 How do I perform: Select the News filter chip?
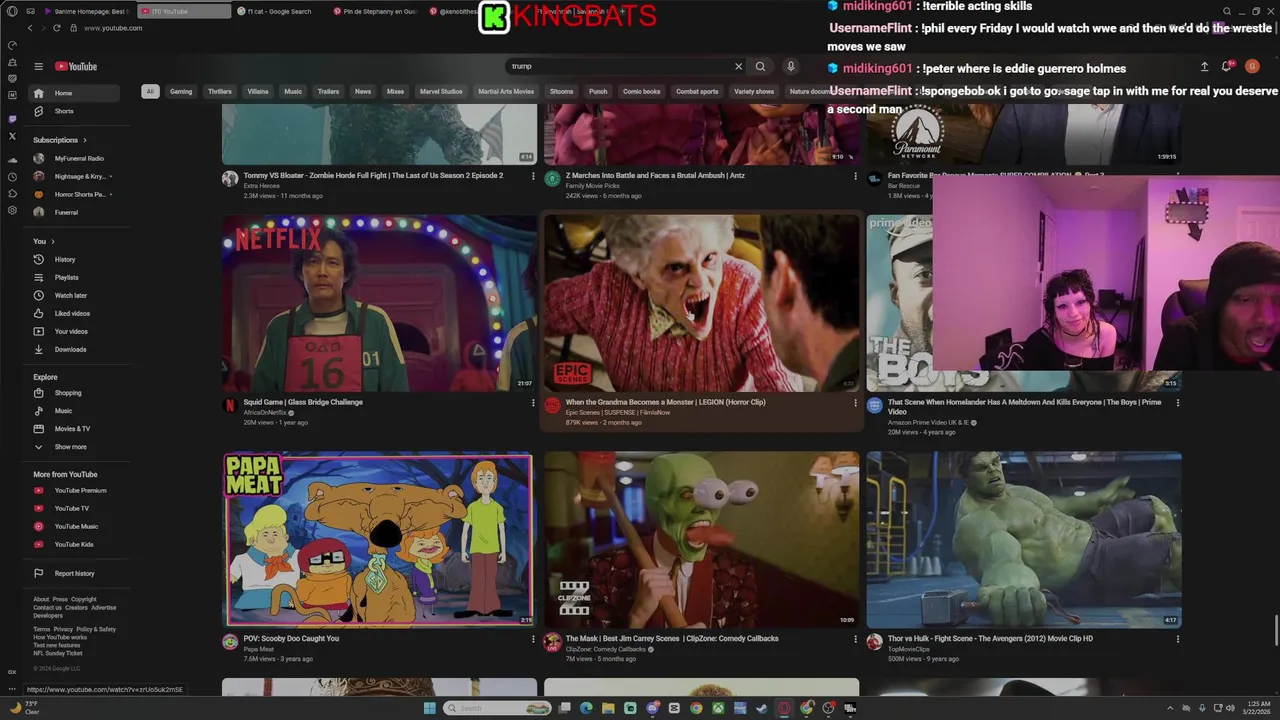tap(363, 91)
